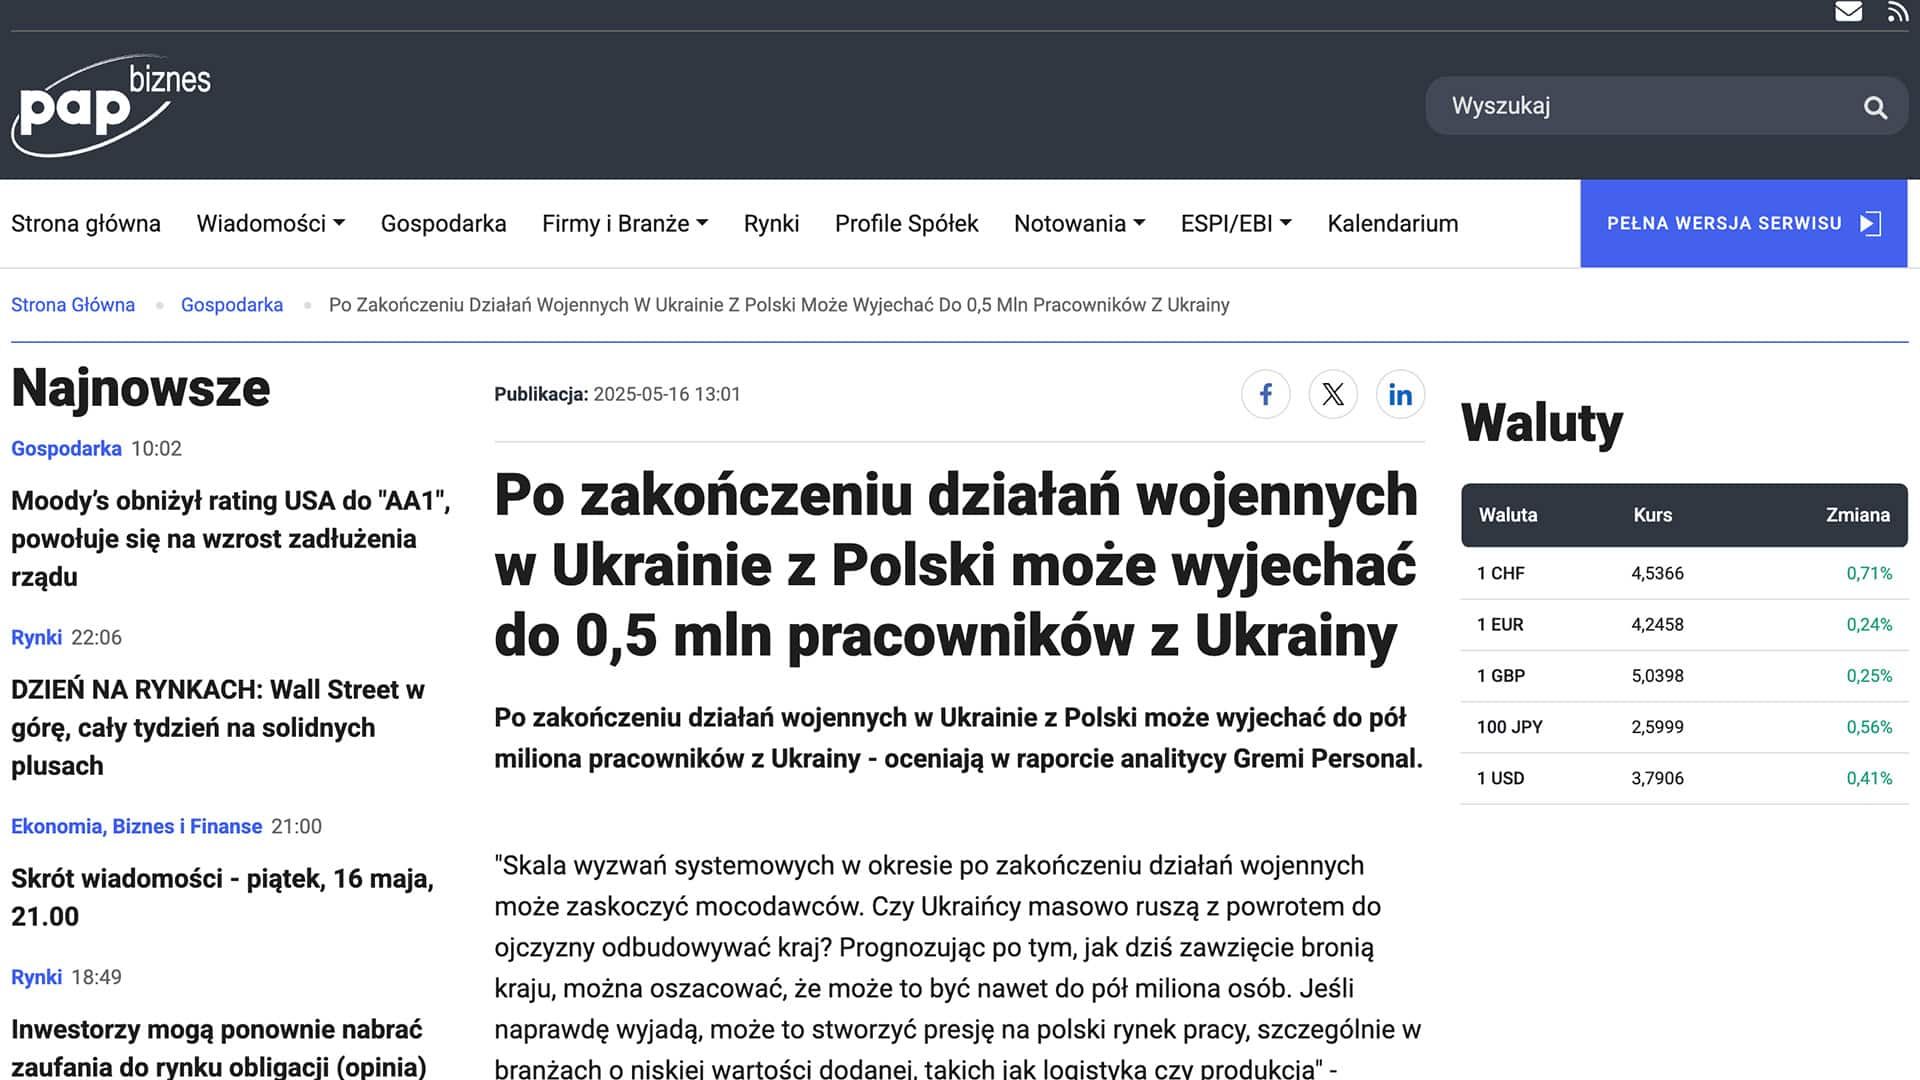Screen dimensions: 1920x1080
Task: Click Strona Główna breadcrumb link
Action: point(73,305)
